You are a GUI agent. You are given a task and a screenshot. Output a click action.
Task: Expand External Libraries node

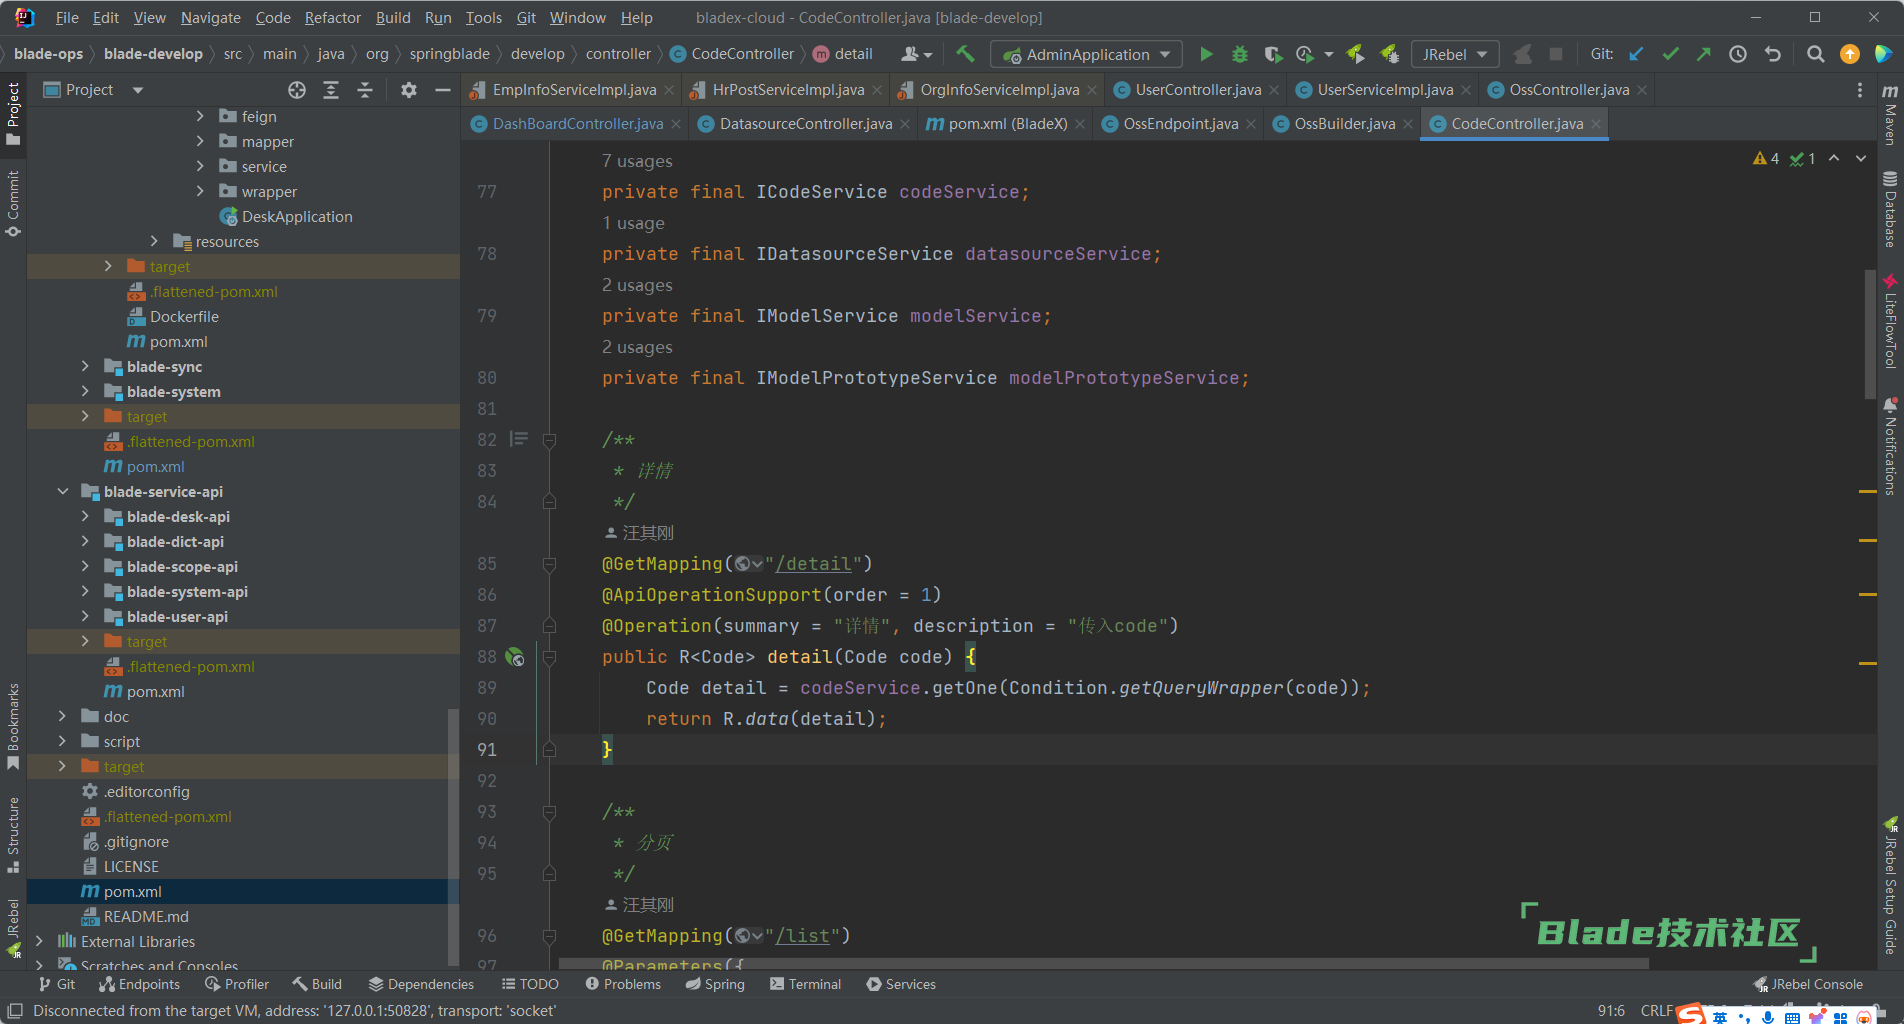pyautogui.click(x=39, y=942)
